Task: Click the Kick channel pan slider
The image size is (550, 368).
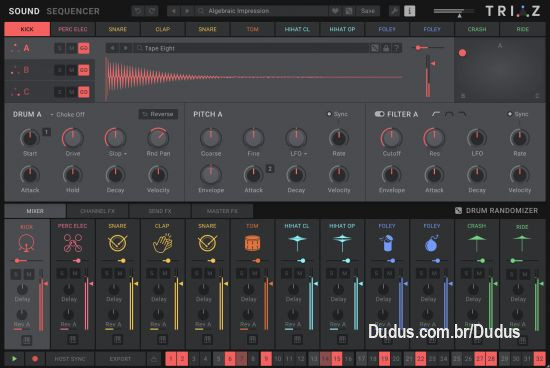Action: pos(27,261)
